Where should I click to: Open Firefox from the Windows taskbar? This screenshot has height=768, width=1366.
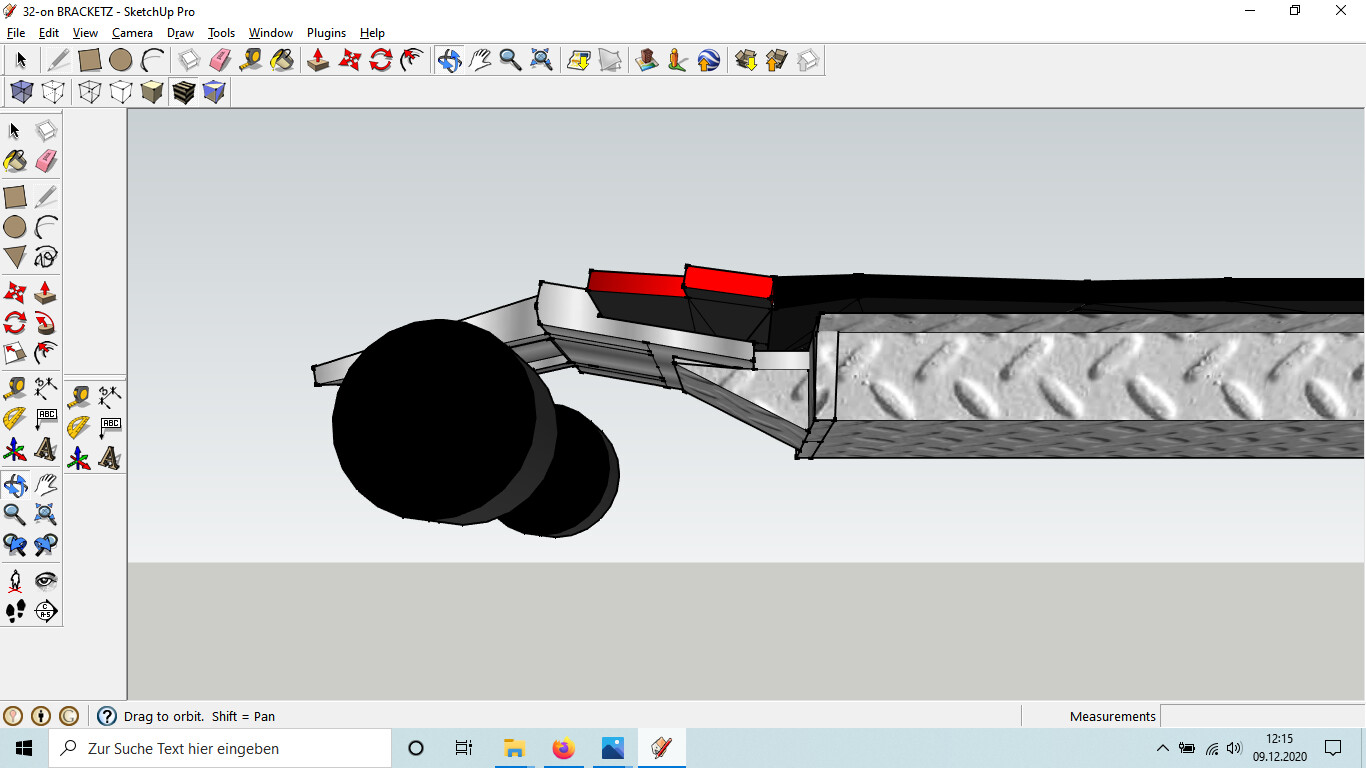click(x=564, y=748)
